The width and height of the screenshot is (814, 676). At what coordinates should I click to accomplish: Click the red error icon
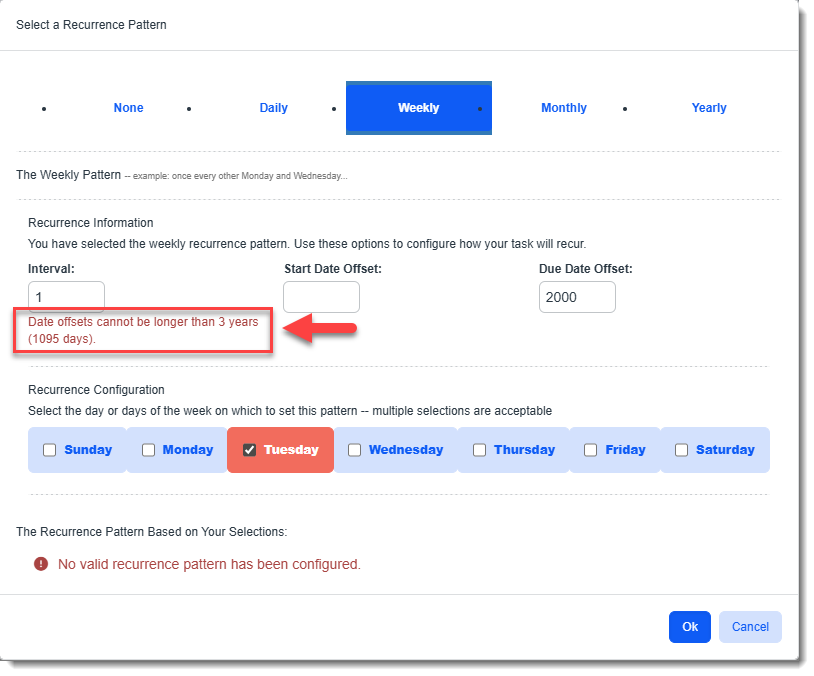[x=41, y=564]
